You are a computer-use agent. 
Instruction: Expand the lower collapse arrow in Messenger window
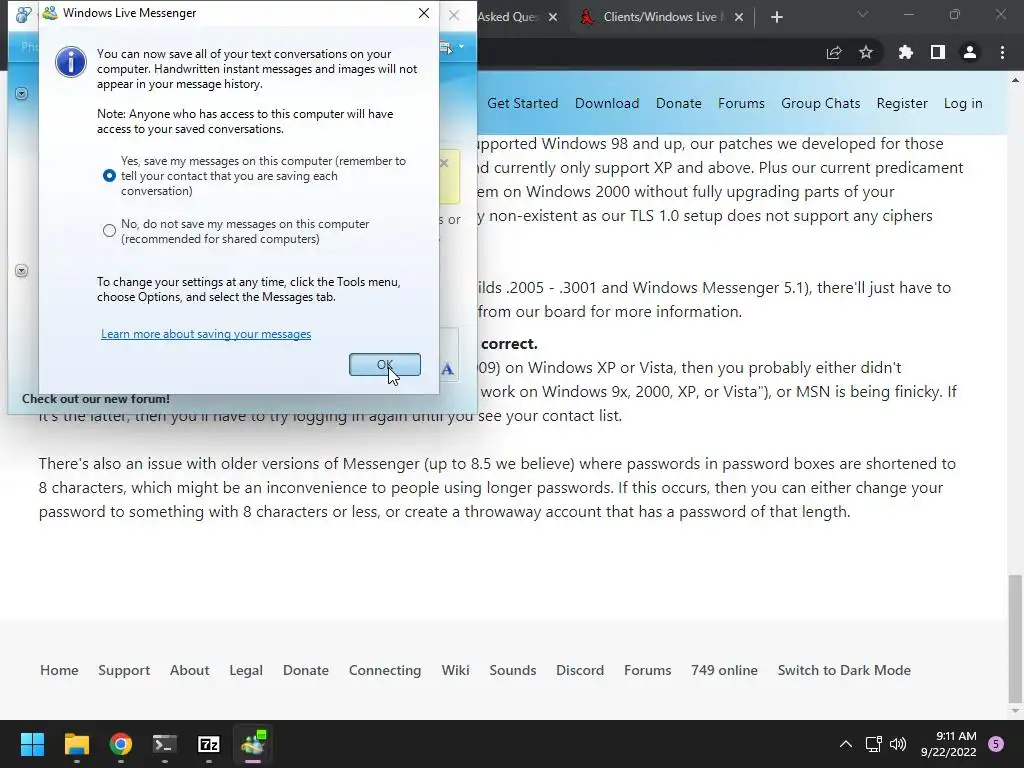click(x=22, y=270)
